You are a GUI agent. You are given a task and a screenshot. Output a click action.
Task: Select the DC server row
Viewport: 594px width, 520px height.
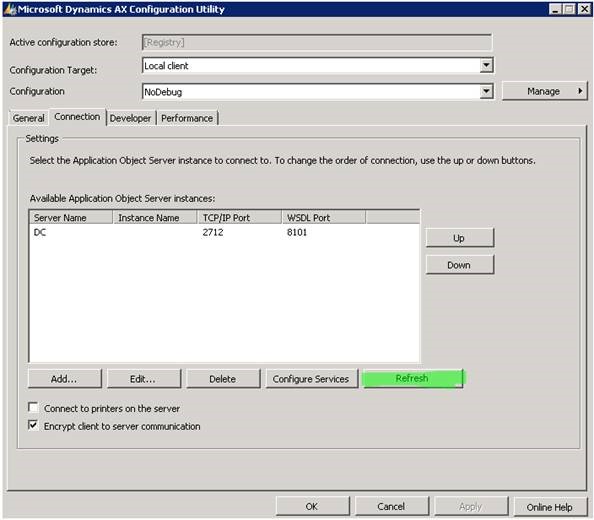point(224,232)
